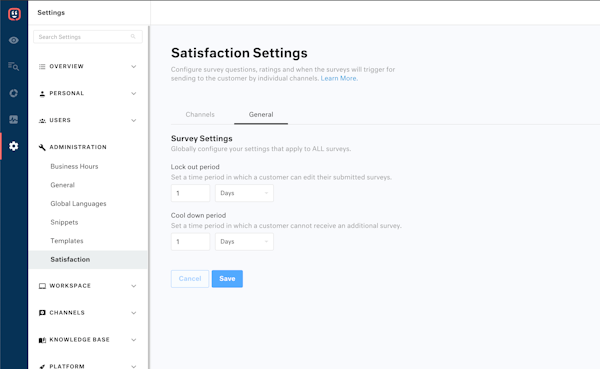Image resolution: width=600 pixels, height=369 pixels.
Task: Open the search list icon in sidebar
Action: [x=14, y=67]
